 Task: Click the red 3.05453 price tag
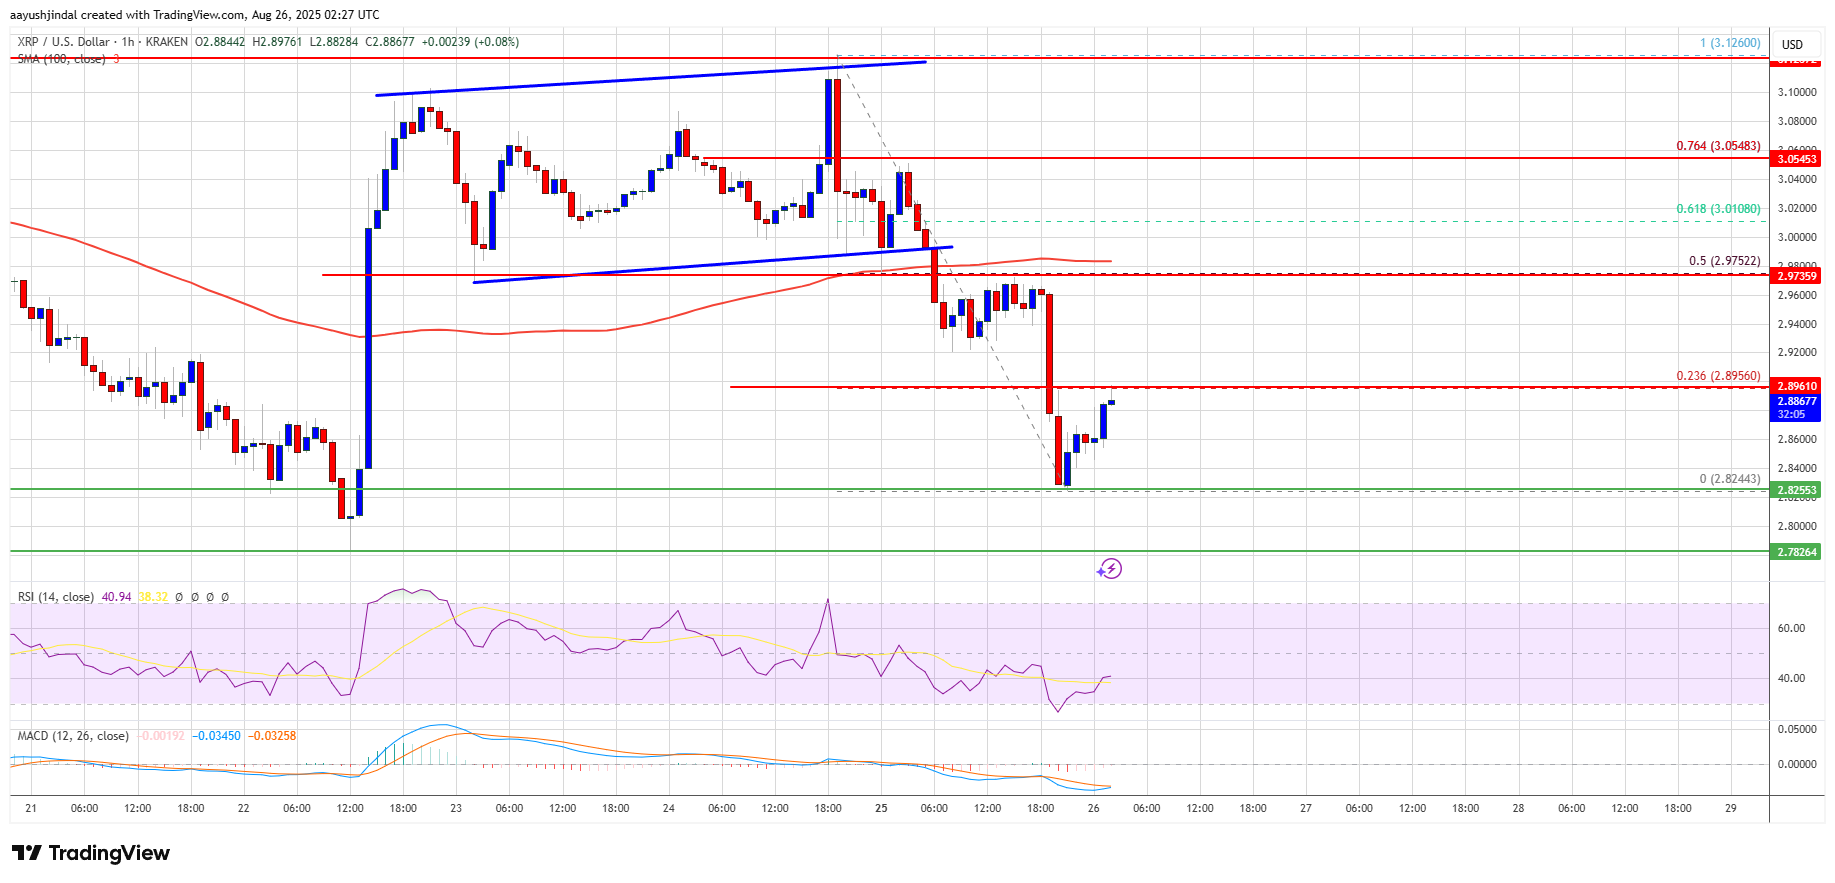[x=1796, y=159]
